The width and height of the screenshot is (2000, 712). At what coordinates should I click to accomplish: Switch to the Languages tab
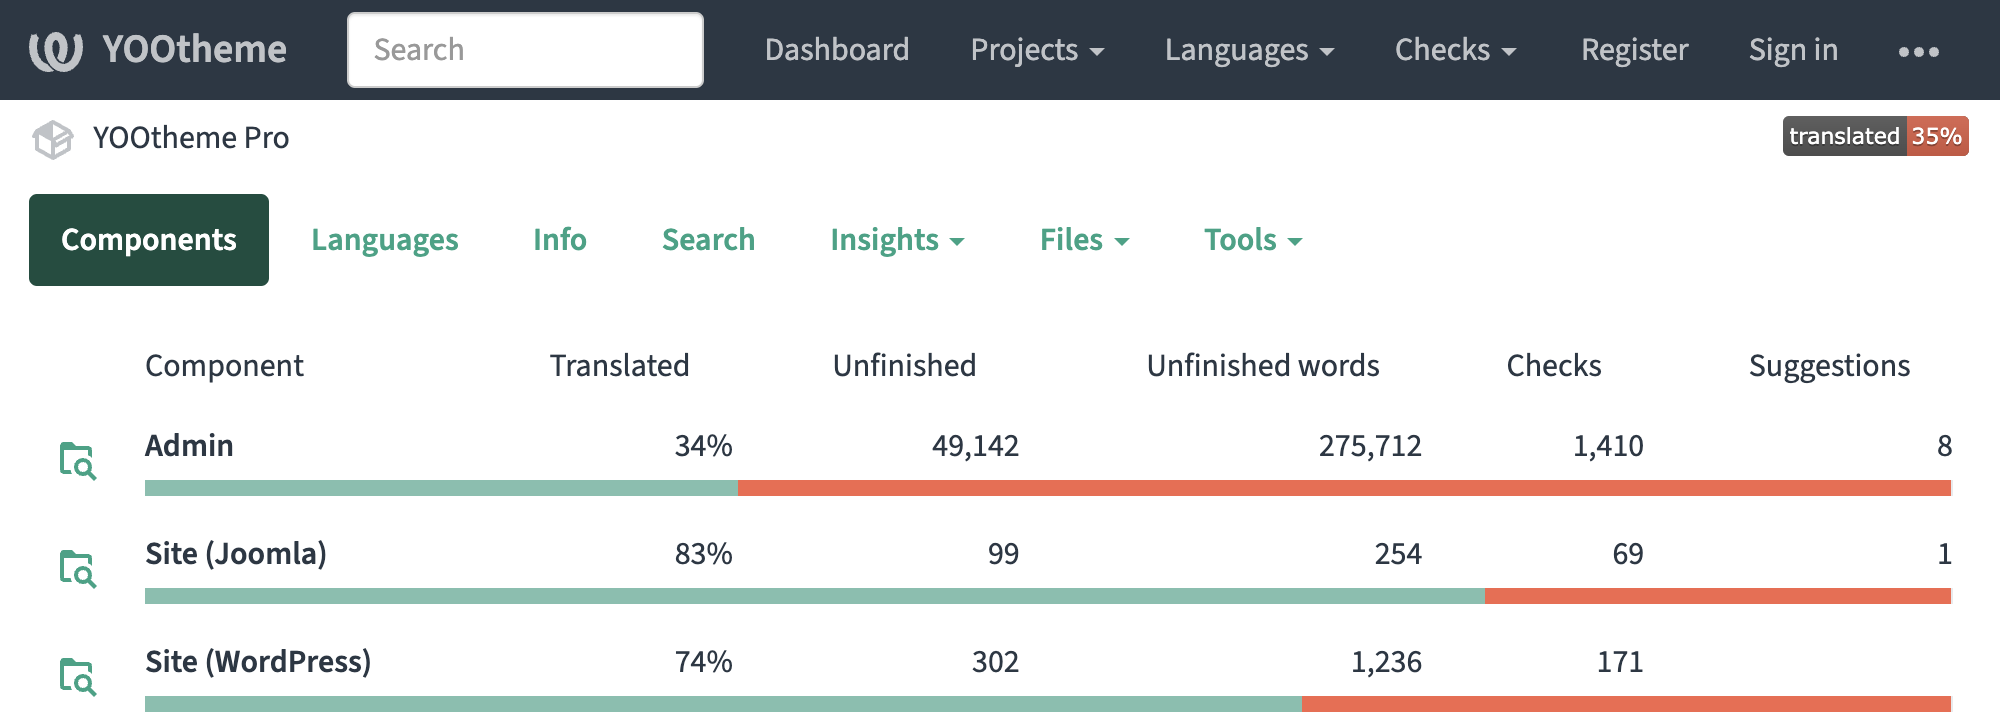[385, 240]
